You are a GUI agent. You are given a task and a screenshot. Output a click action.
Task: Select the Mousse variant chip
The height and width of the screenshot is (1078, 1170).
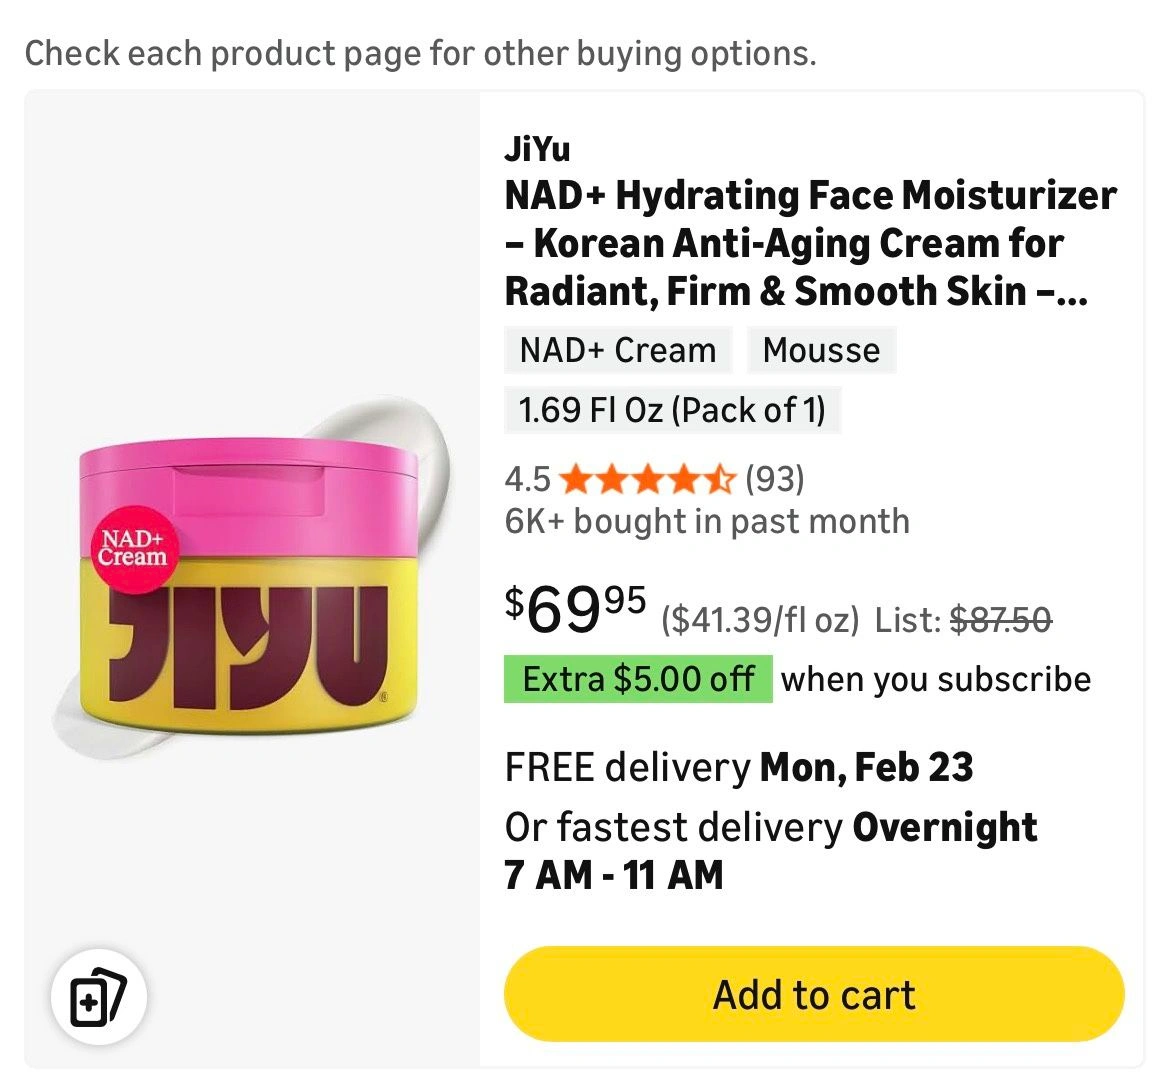821,351
